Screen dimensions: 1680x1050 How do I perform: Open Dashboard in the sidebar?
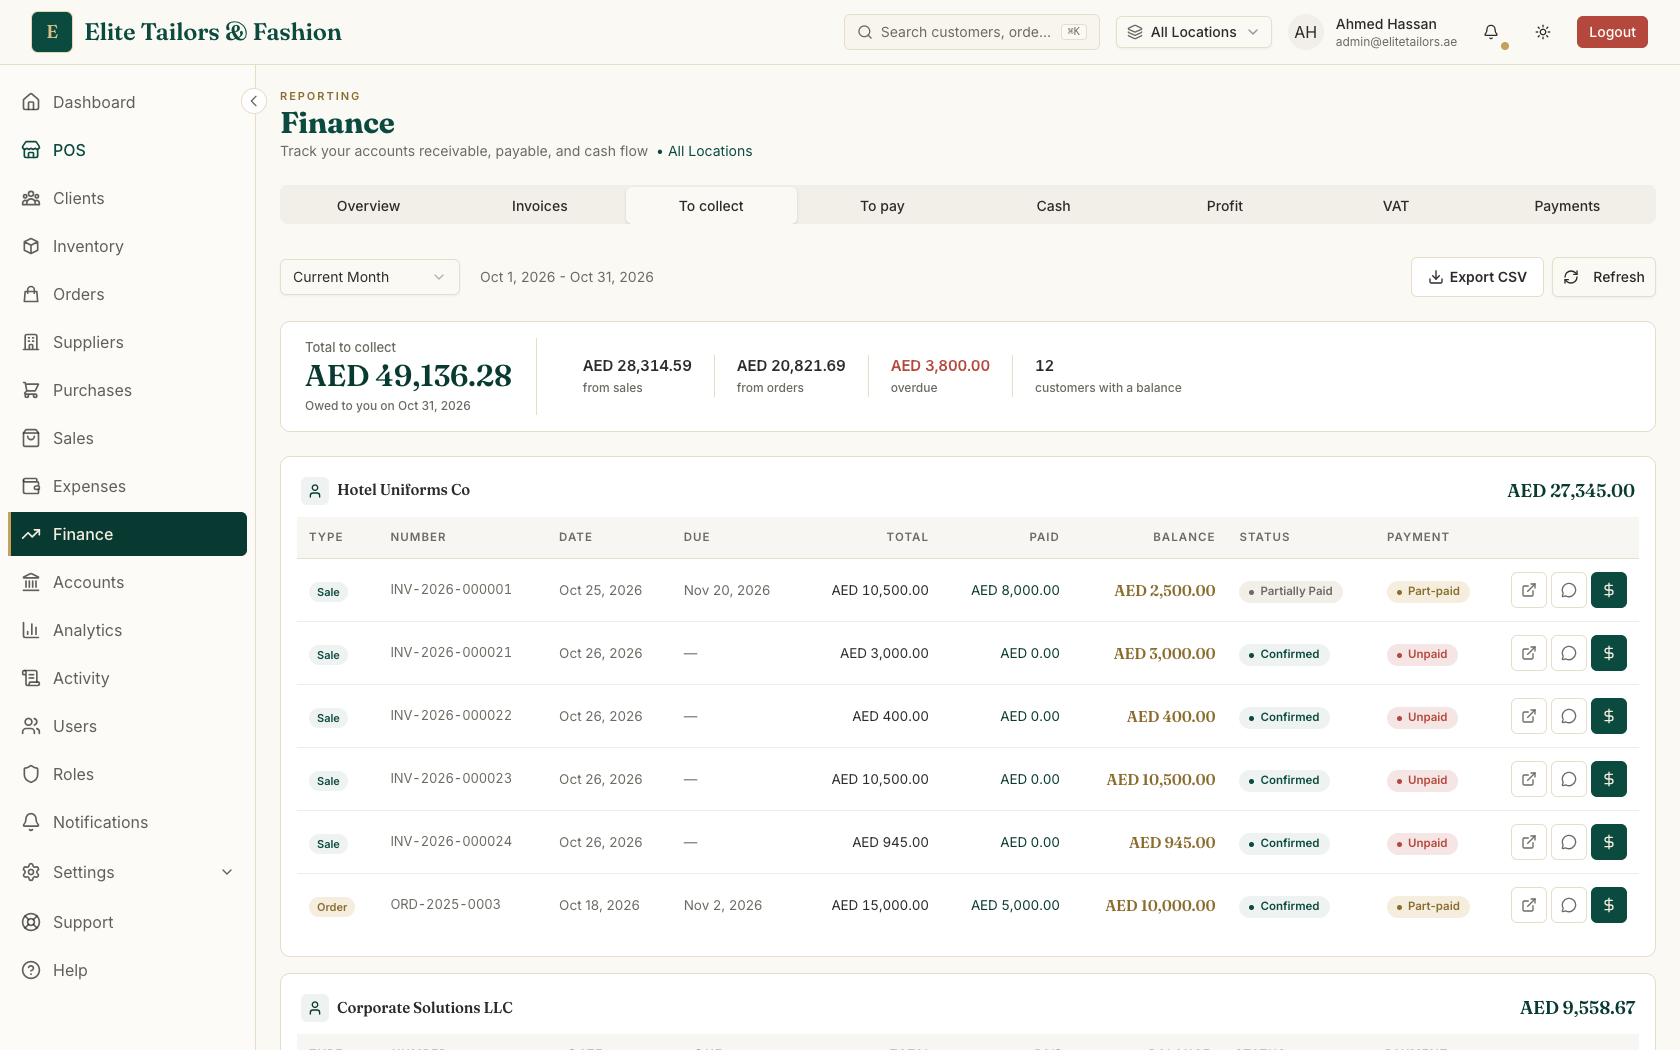tap(128, 102)
